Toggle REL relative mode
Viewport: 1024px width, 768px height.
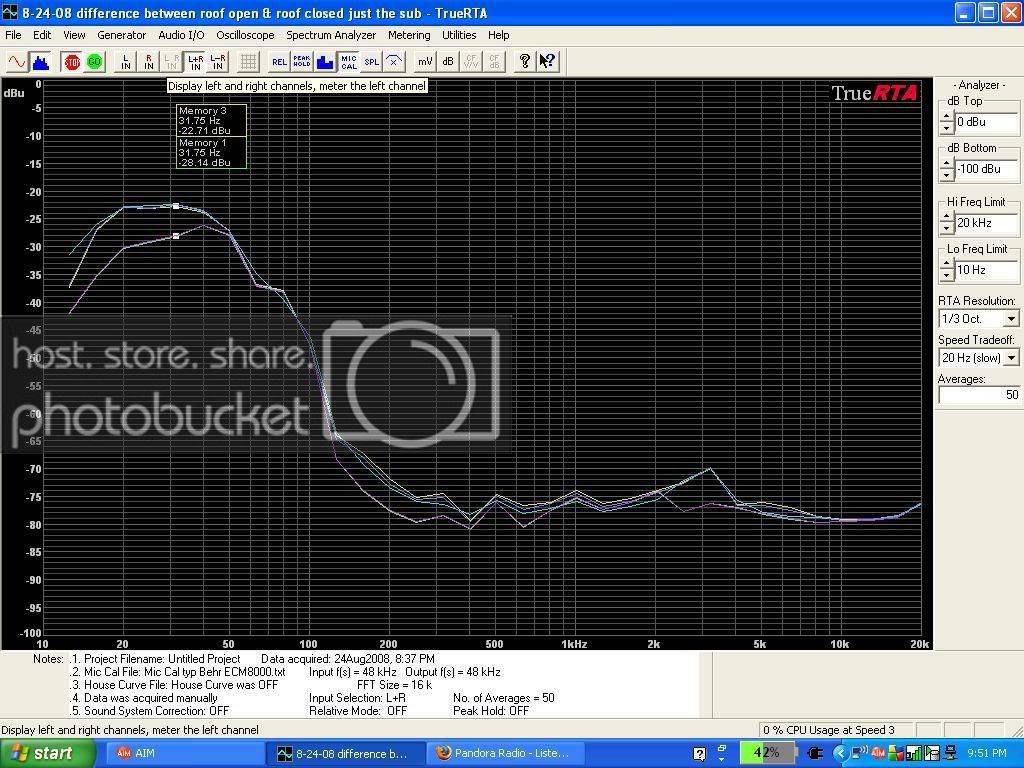click(x=279, y=62)
